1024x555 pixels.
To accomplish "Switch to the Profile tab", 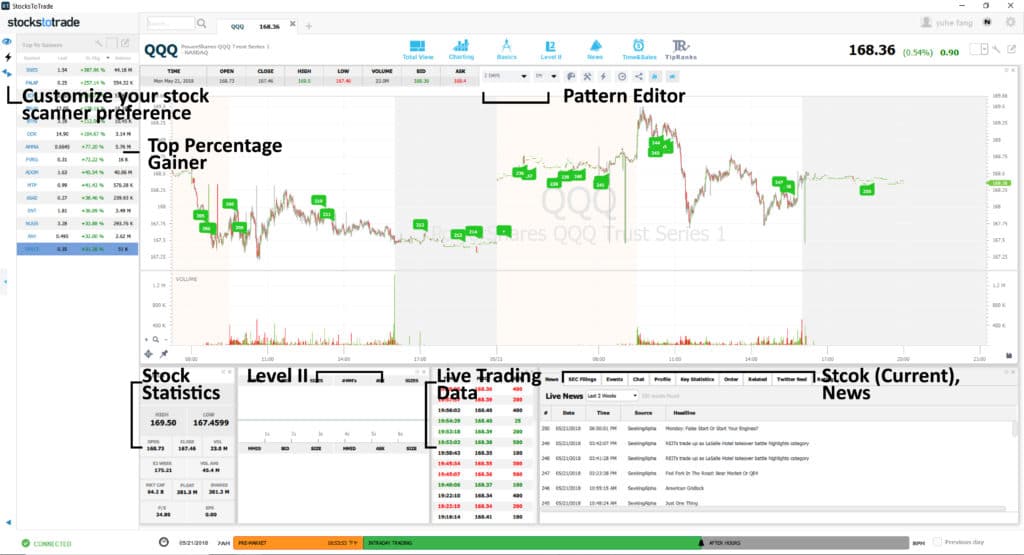I will point(662,379).
